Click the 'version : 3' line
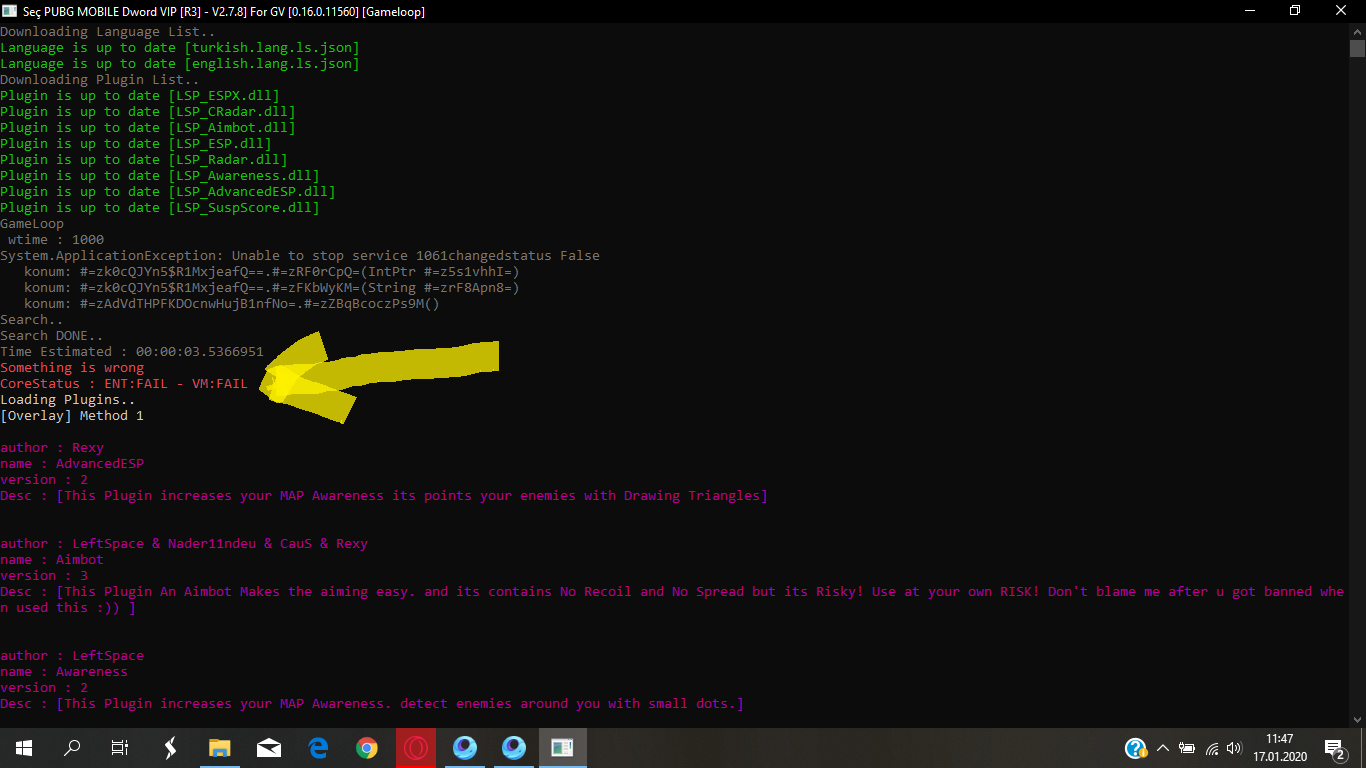Viewport: 1366px width, 768px height. point(44,576)
